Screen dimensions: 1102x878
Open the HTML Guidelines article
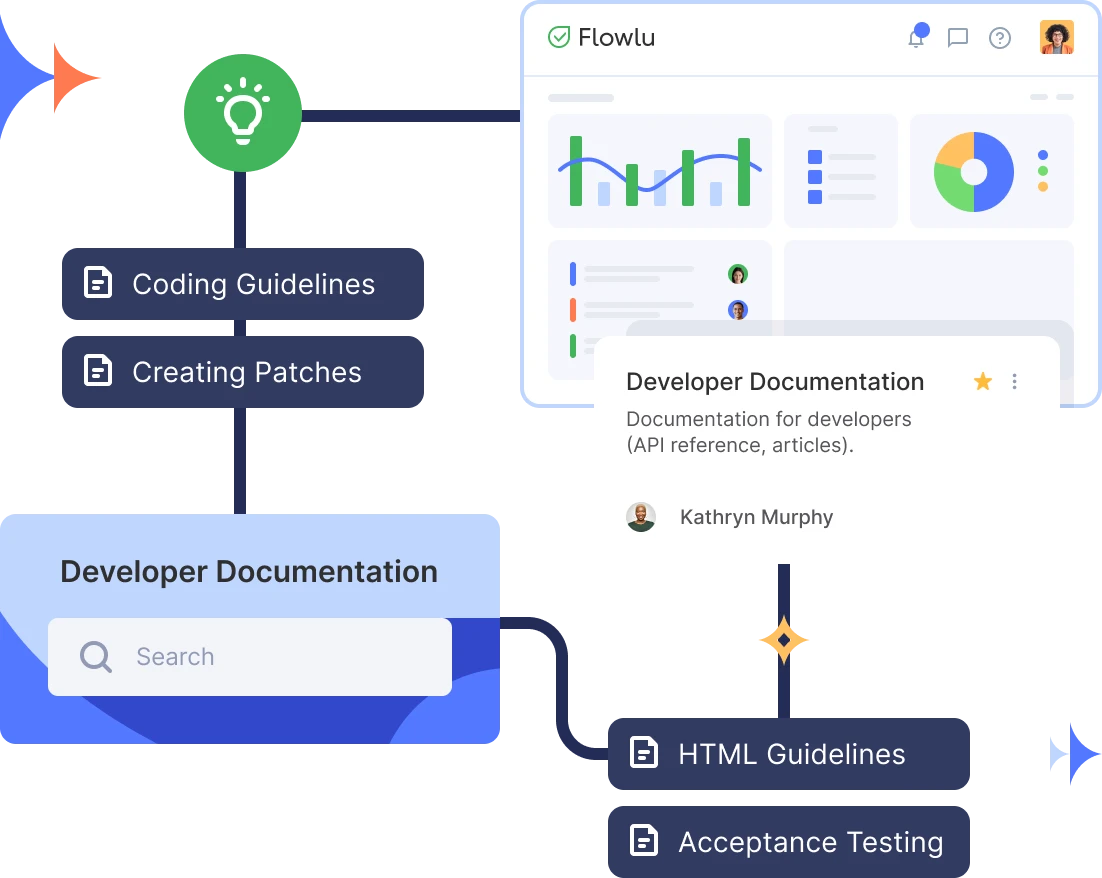coord(790,752)
